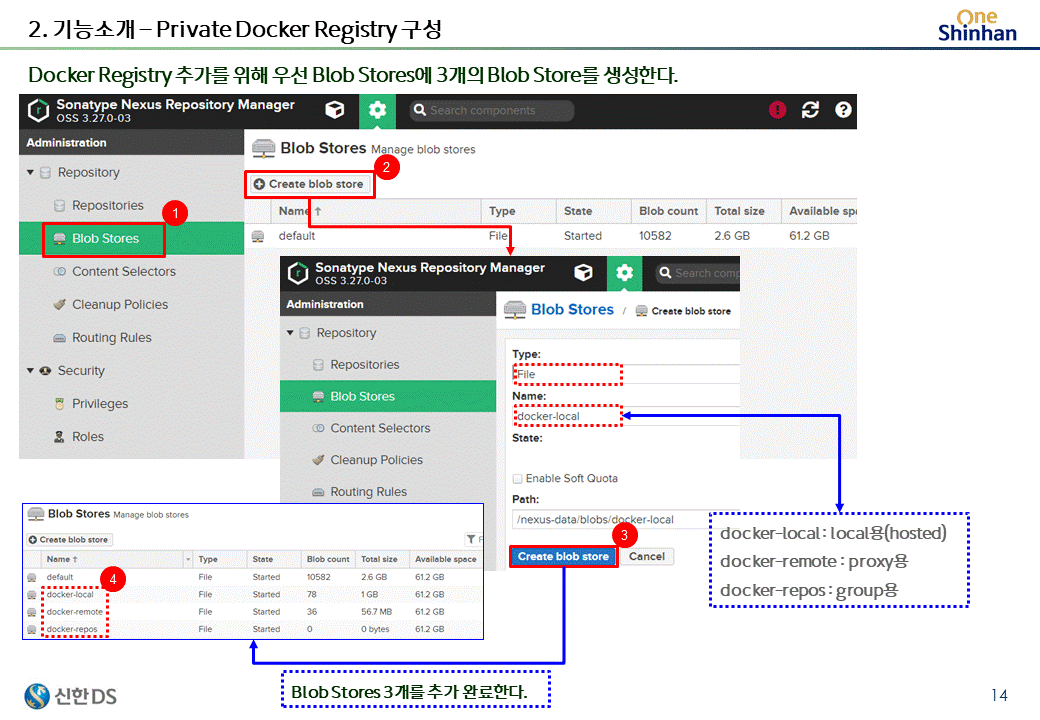The height and width of the screenshot is (720, 1040).
Task: Click the Content Selectors icon in the left sidebar
Action: [x=60, y=272]
